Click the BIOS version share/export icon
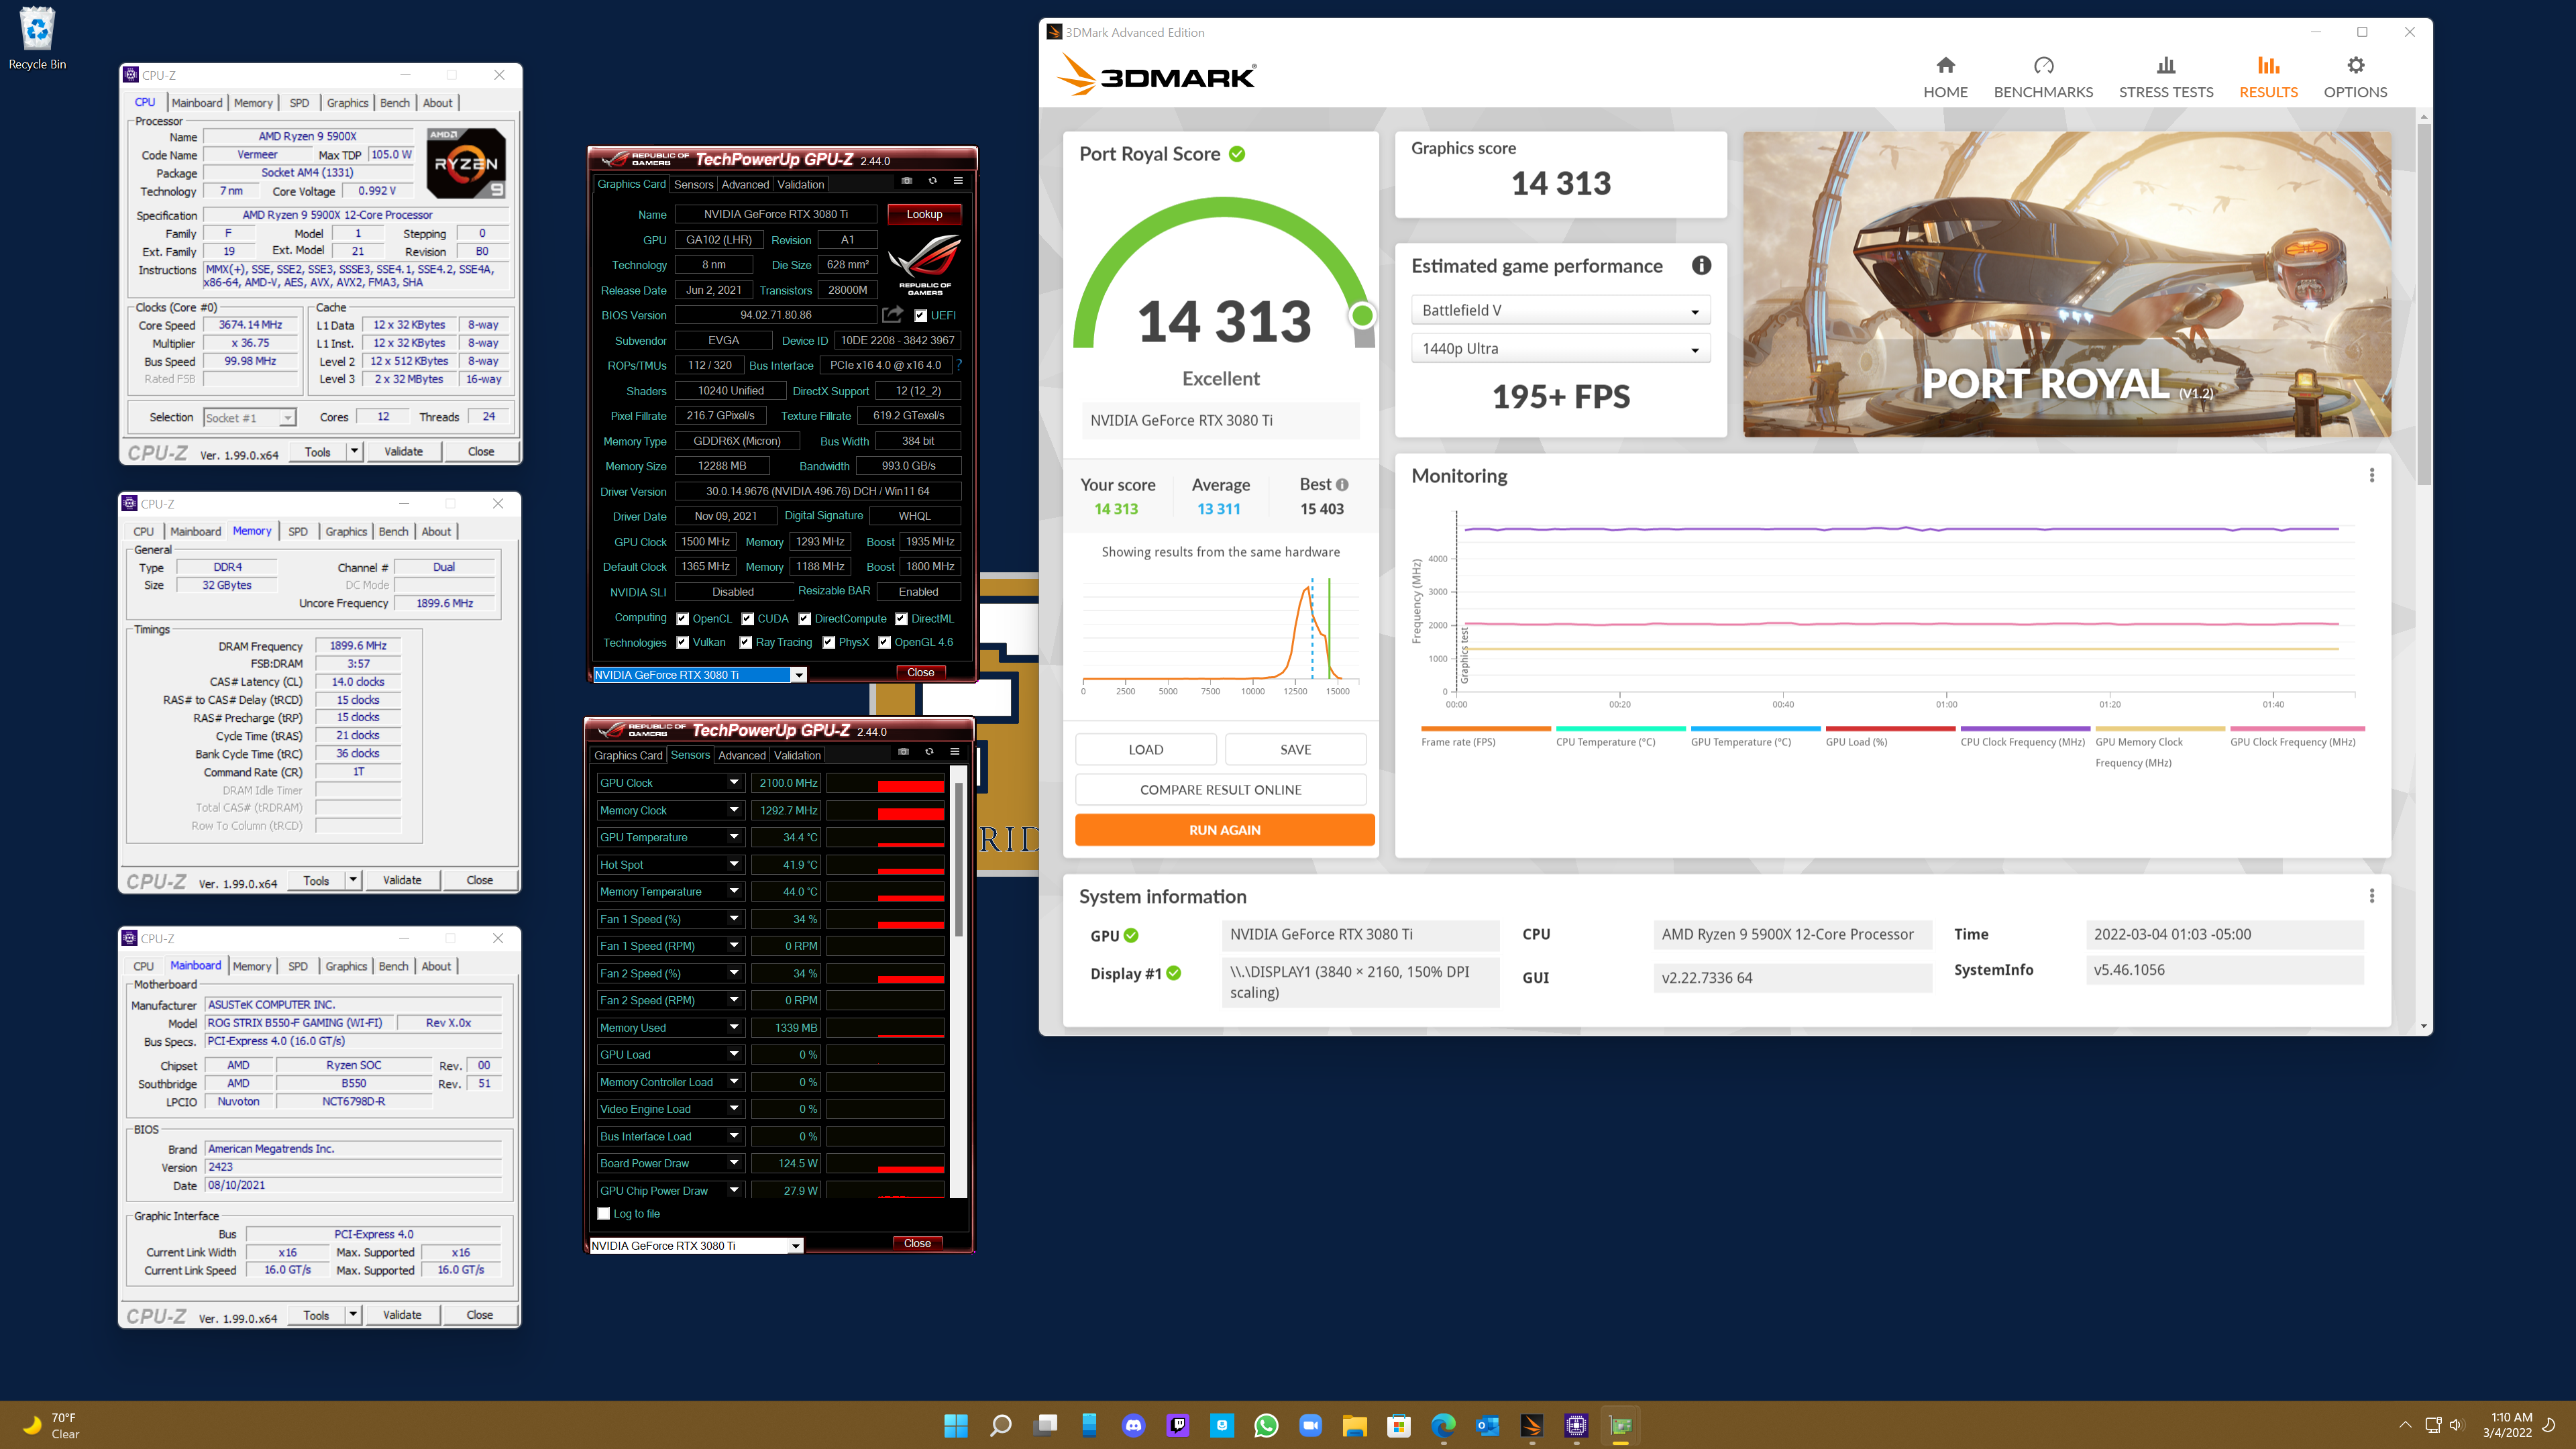The width and height of the screenshot is (2576, 1449). coord(892,315)
